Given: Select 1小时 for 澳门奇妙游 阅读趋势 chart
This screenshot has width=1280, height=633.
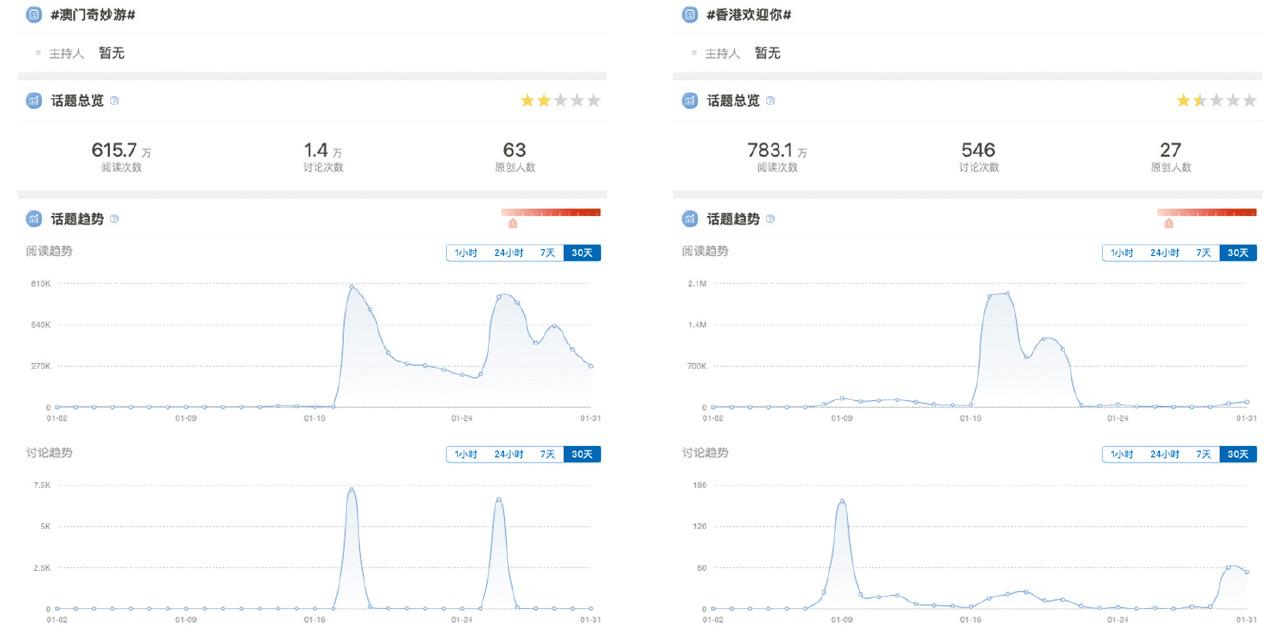Looking at the screenshot, I should point(466,253).
